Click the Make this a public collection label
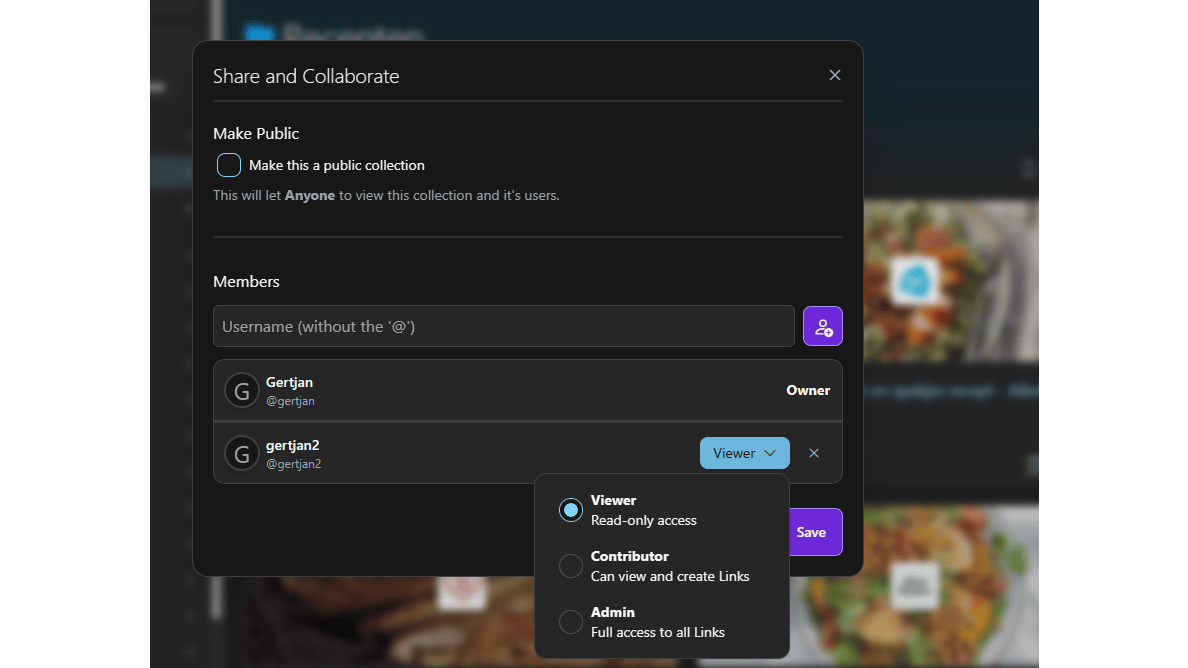The width and height of the screenshot is (1188, 668). pos(337,165)
